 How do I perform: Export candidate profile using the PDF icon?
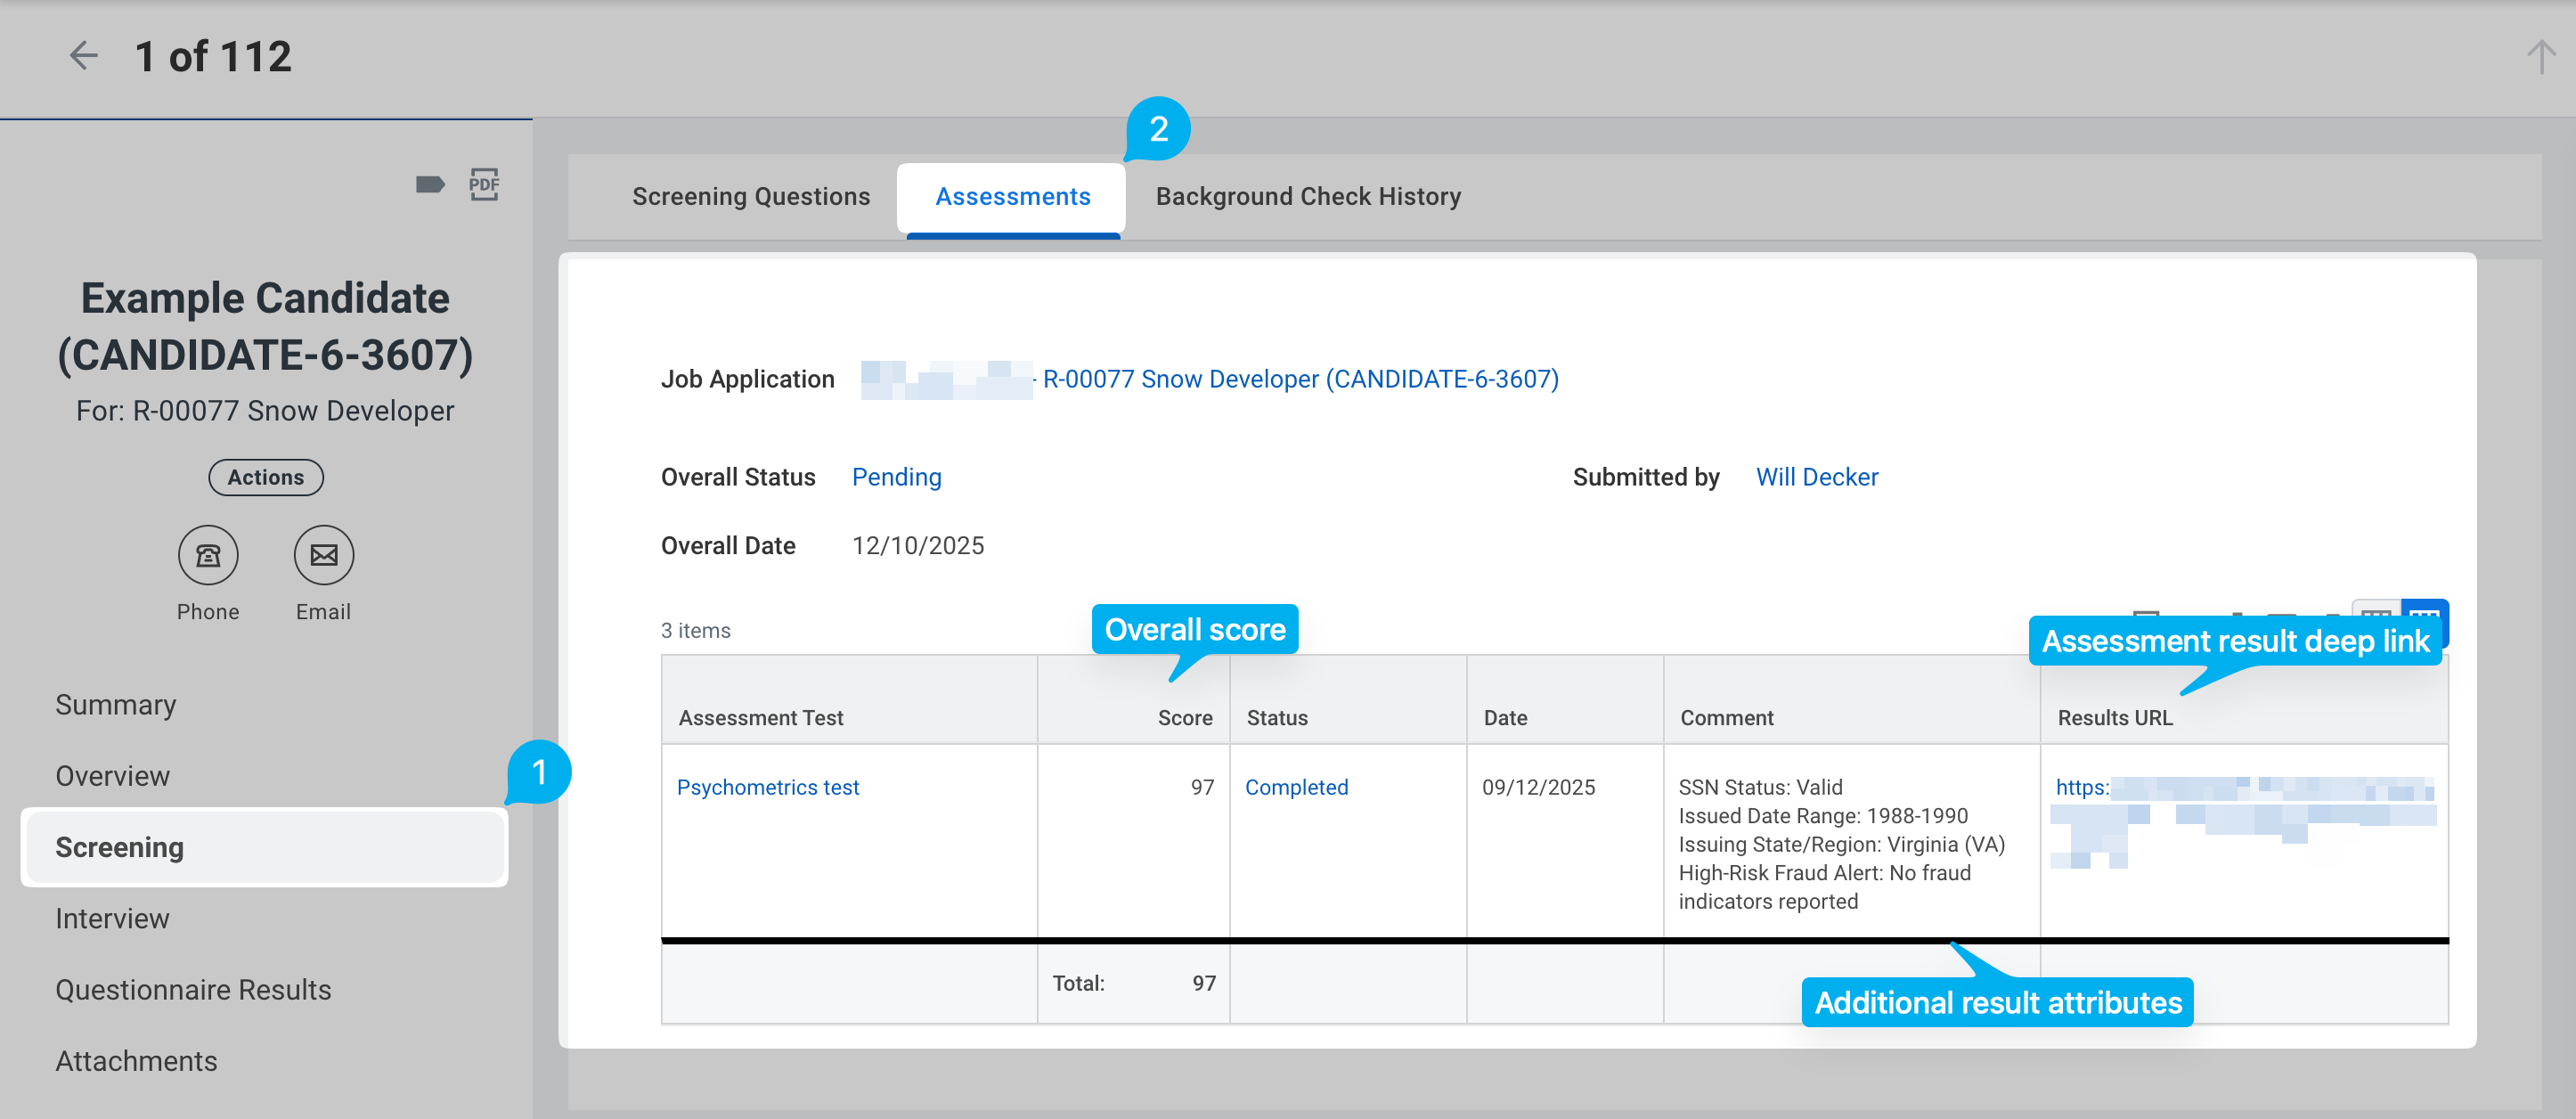[484, 184]
